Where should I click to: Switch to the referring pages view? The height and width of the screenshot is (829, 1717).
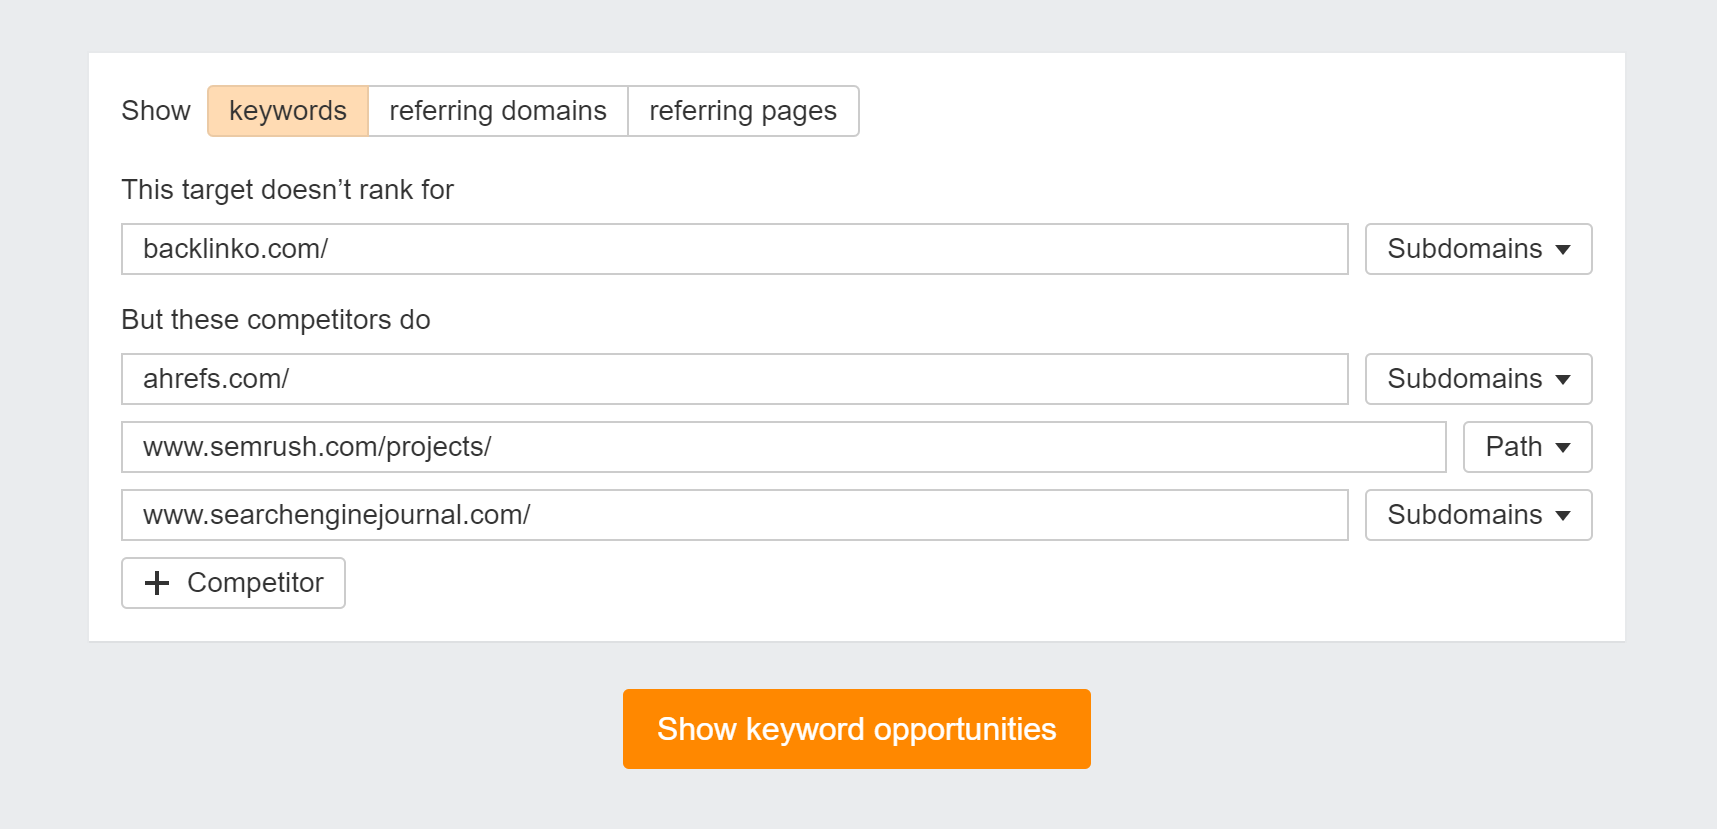(743, 111)
